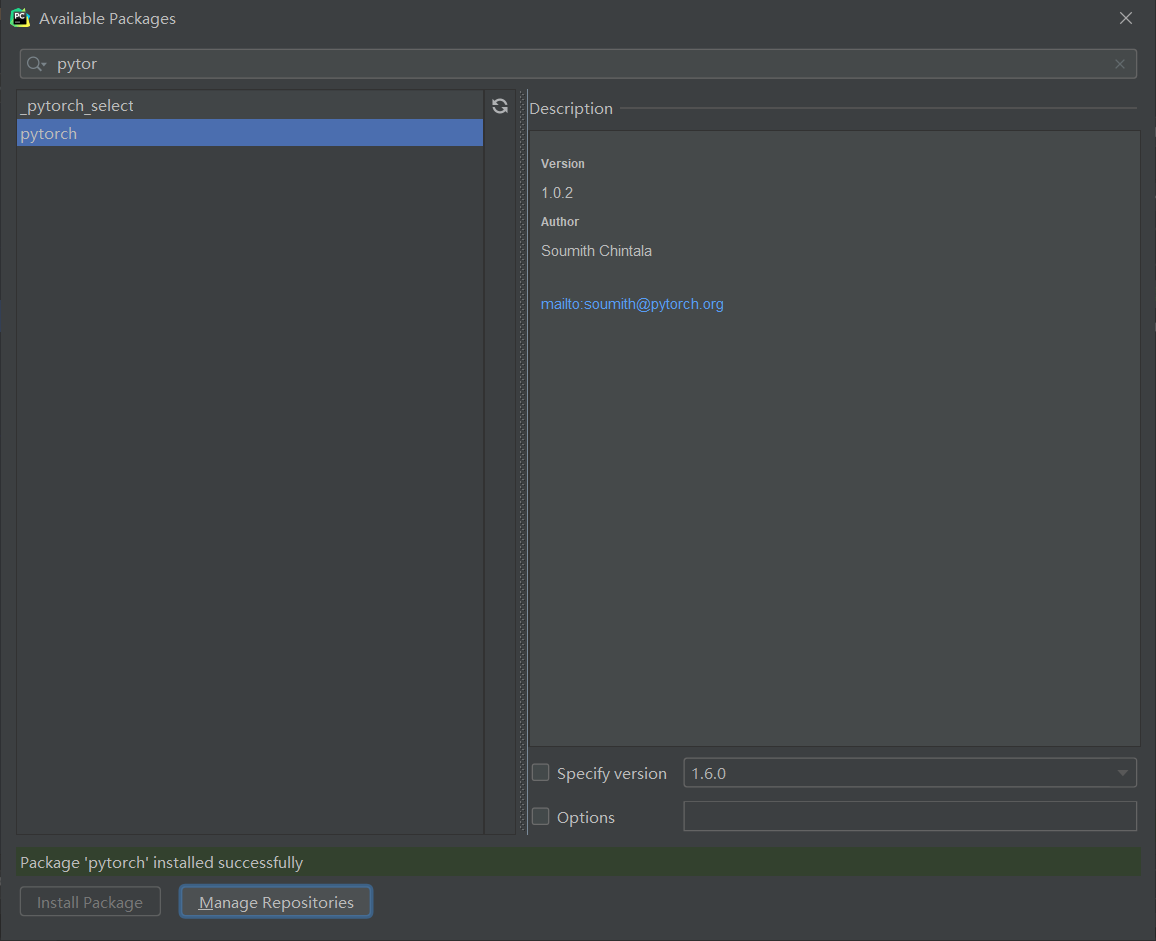The width and height of the screenshot is (1156, 941).
Task: Click the reload package list icon
Action: click(x=500, y=106)
